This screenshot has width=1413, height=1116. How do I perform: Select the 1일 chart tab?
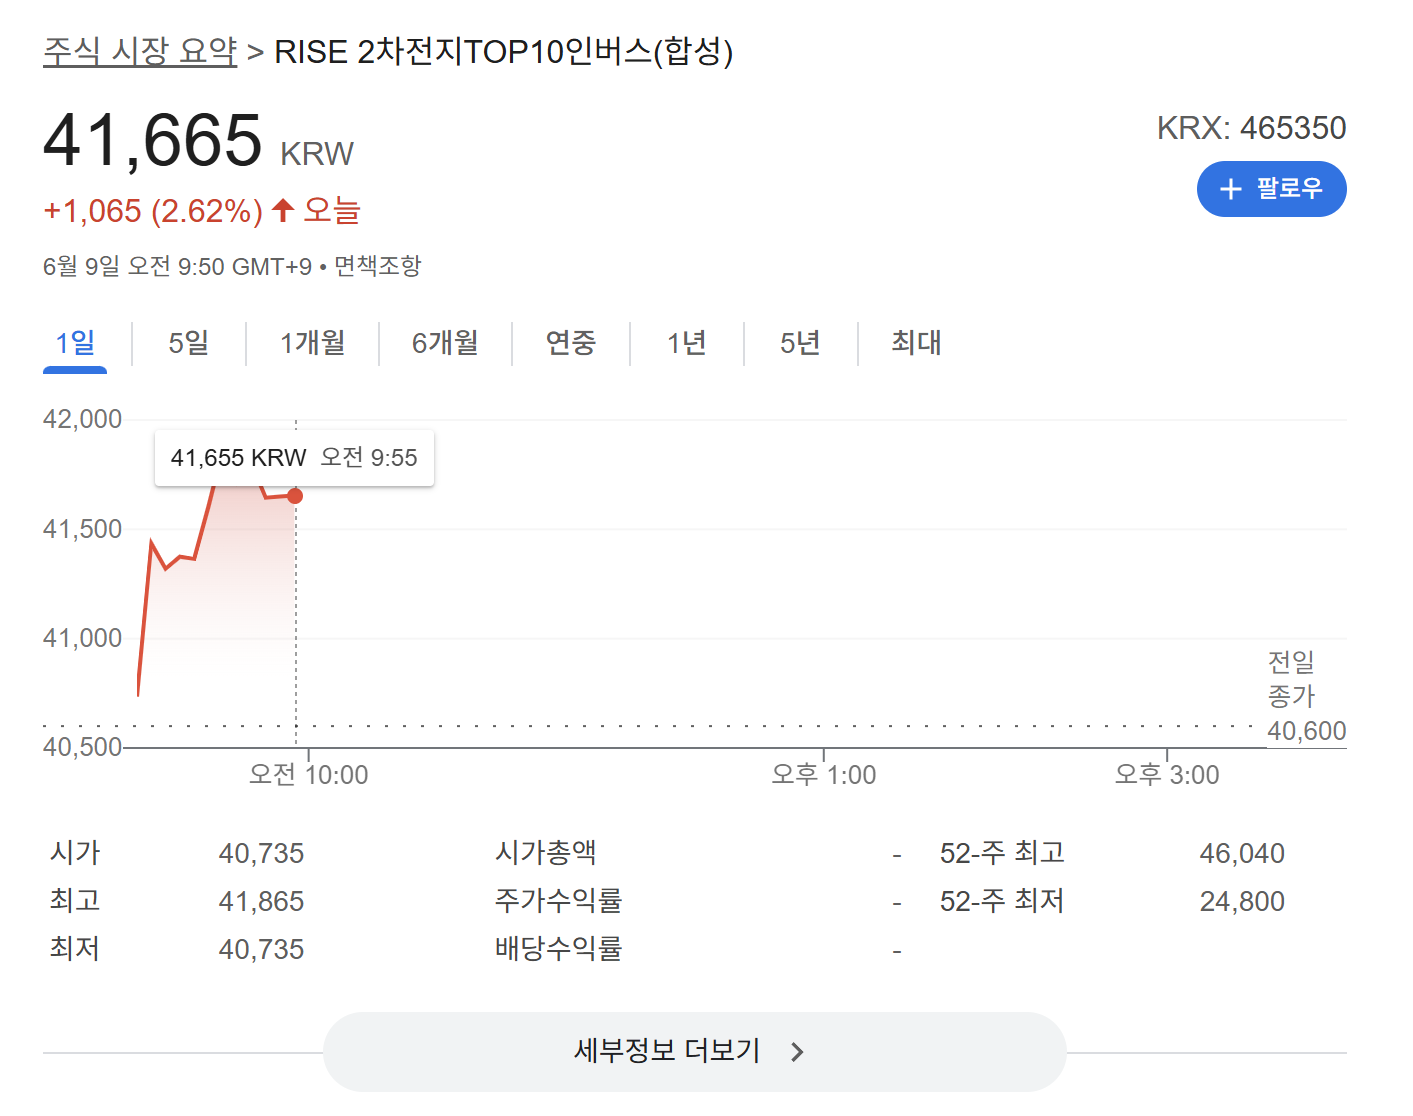pyautogui.click(x=75, y=343)
